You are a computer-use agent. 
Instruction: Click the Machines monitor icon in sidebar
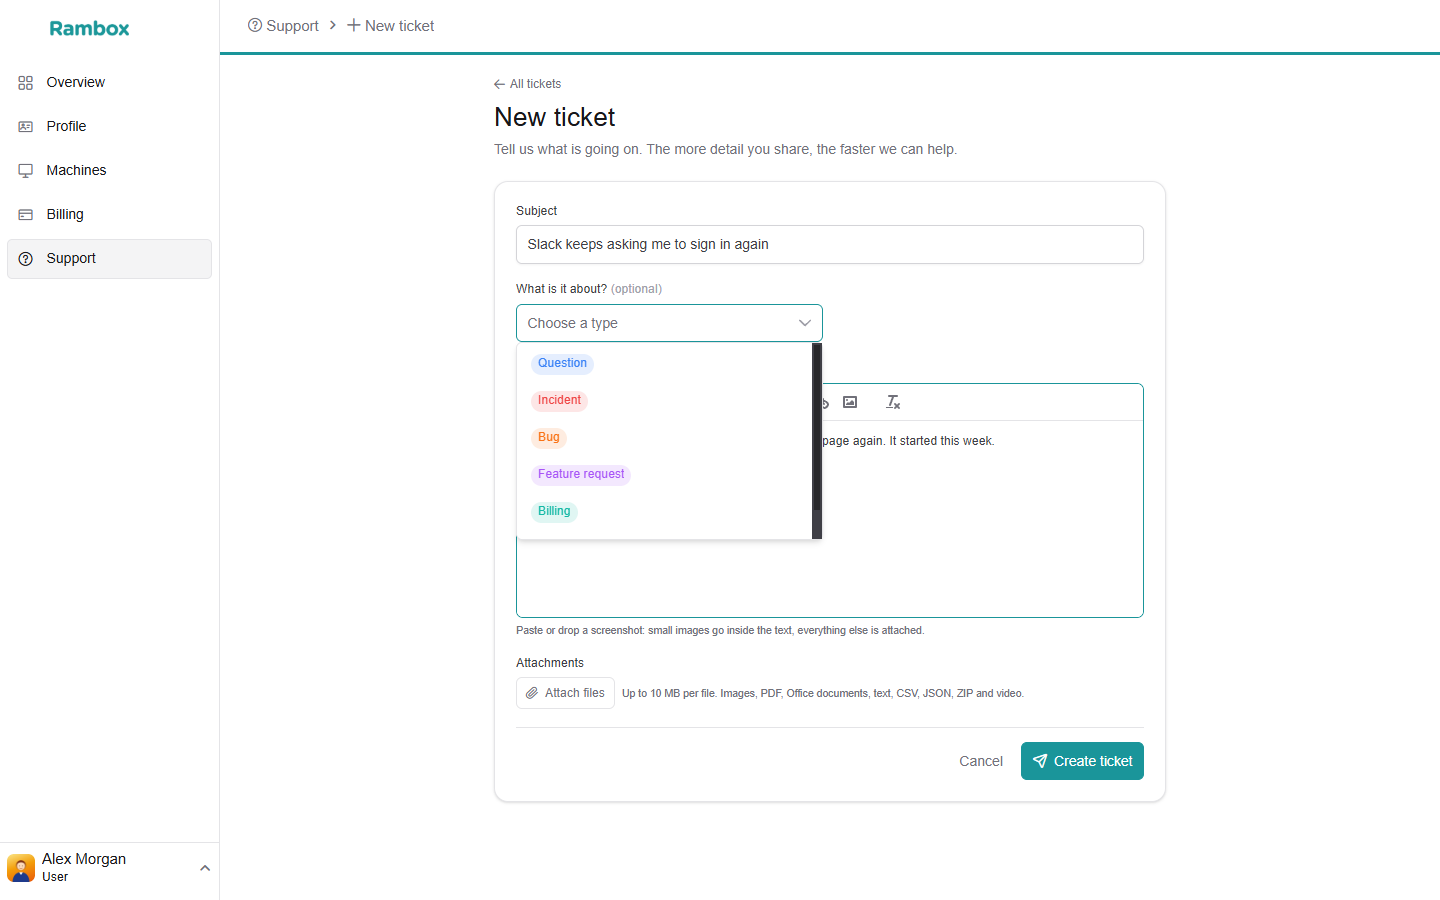pos(26,171)
